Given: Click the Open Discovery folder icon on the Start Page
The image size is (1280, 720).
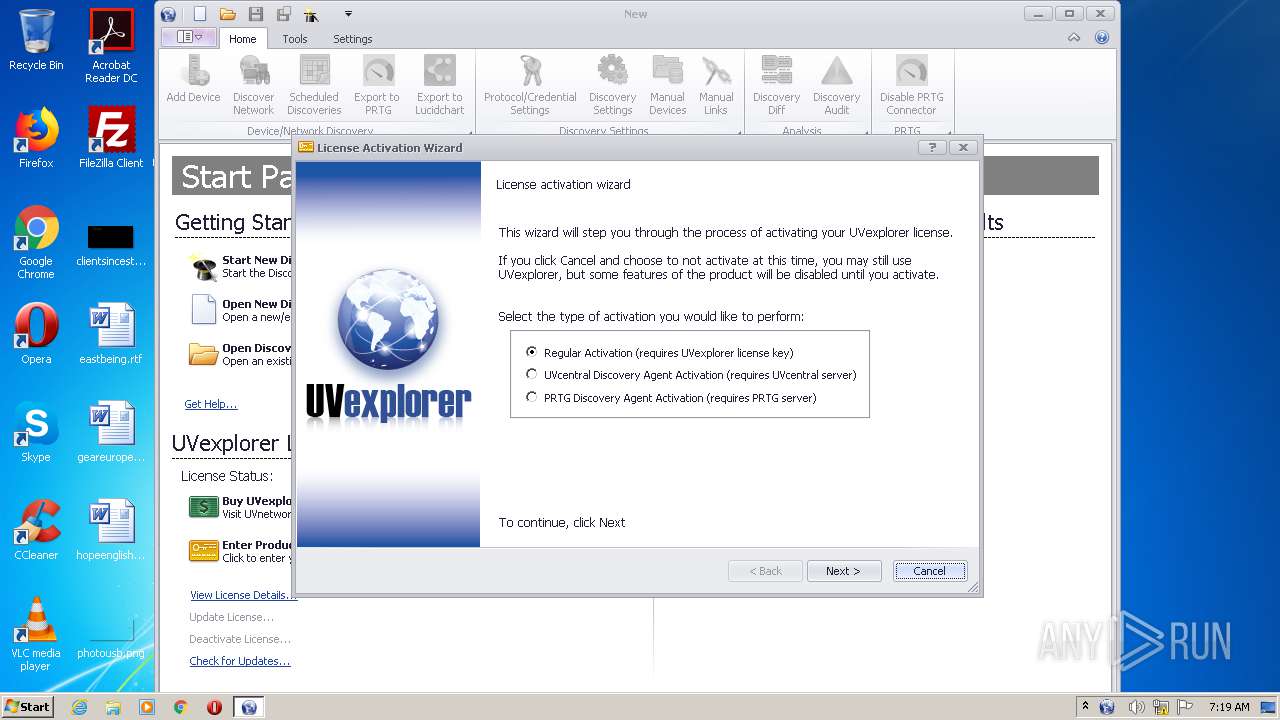Looking at the screenshot, I should pos(203,354).
